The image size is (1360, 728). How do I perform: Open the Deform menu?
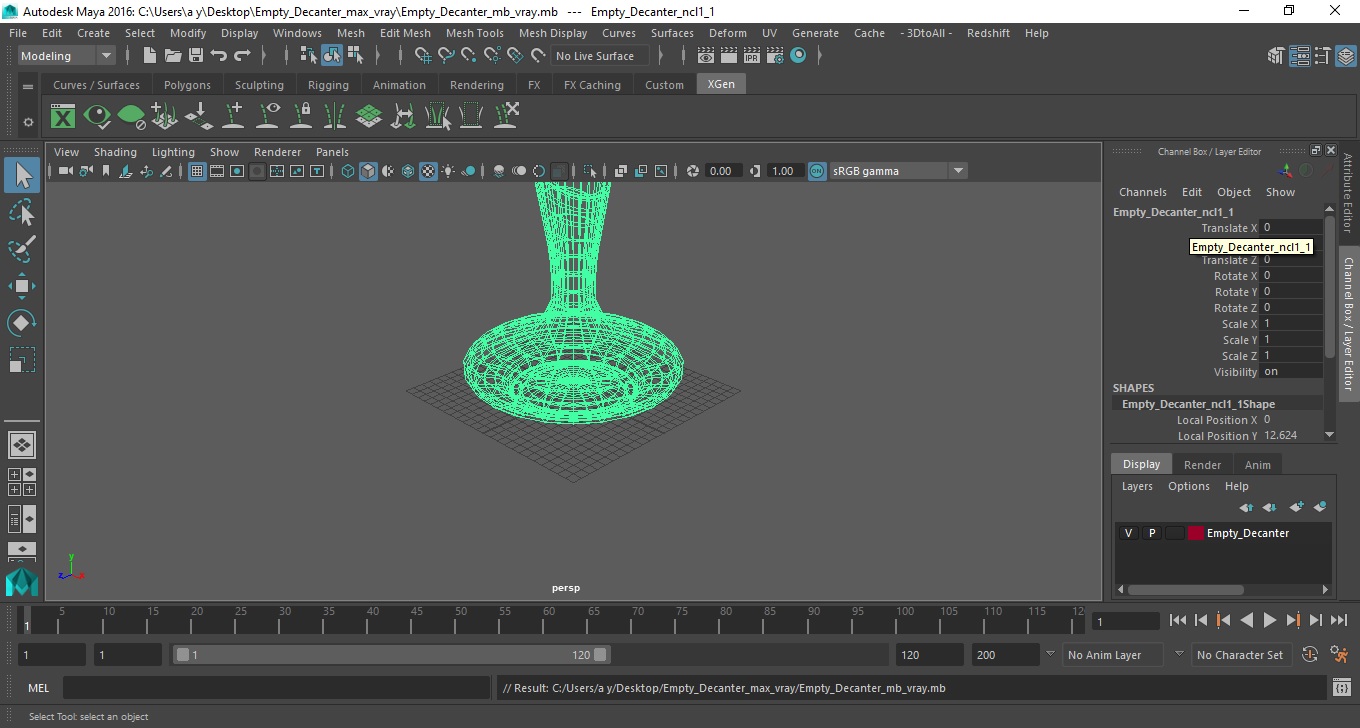[727, 33]
